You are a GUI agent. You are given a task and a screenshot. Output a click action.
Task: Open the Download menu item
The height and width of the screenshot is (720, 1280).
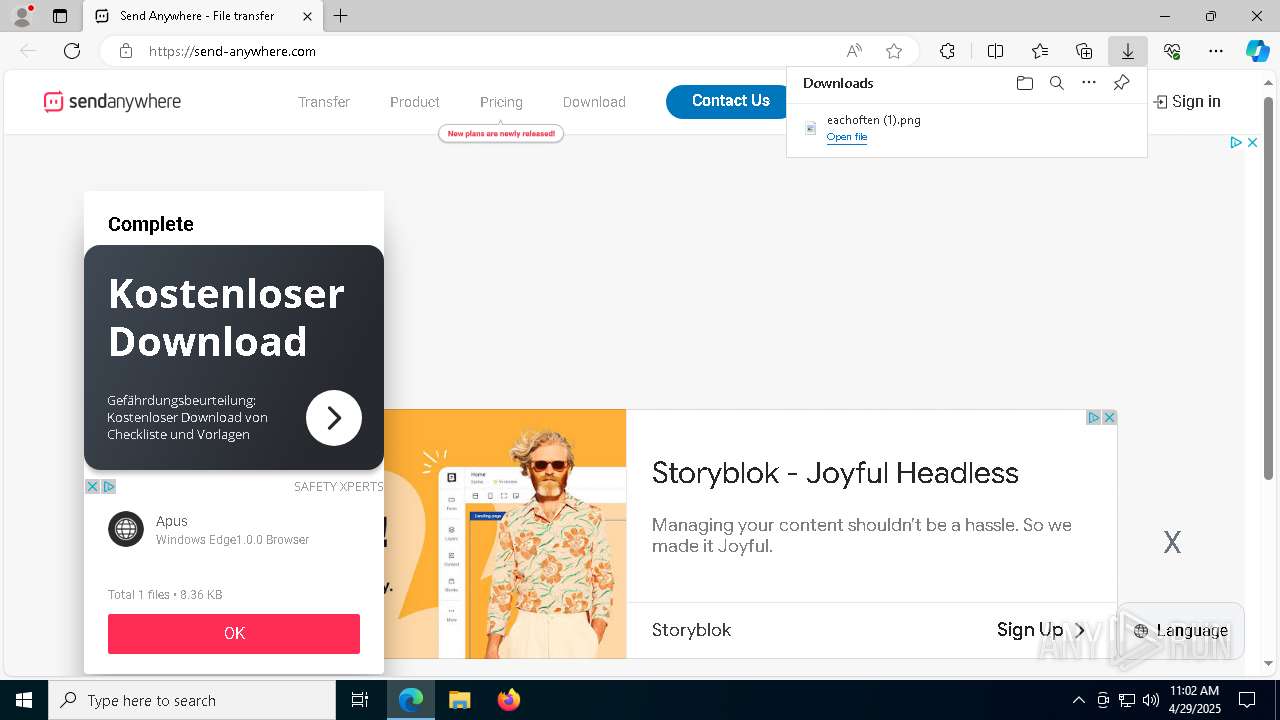tap(594, 102)
